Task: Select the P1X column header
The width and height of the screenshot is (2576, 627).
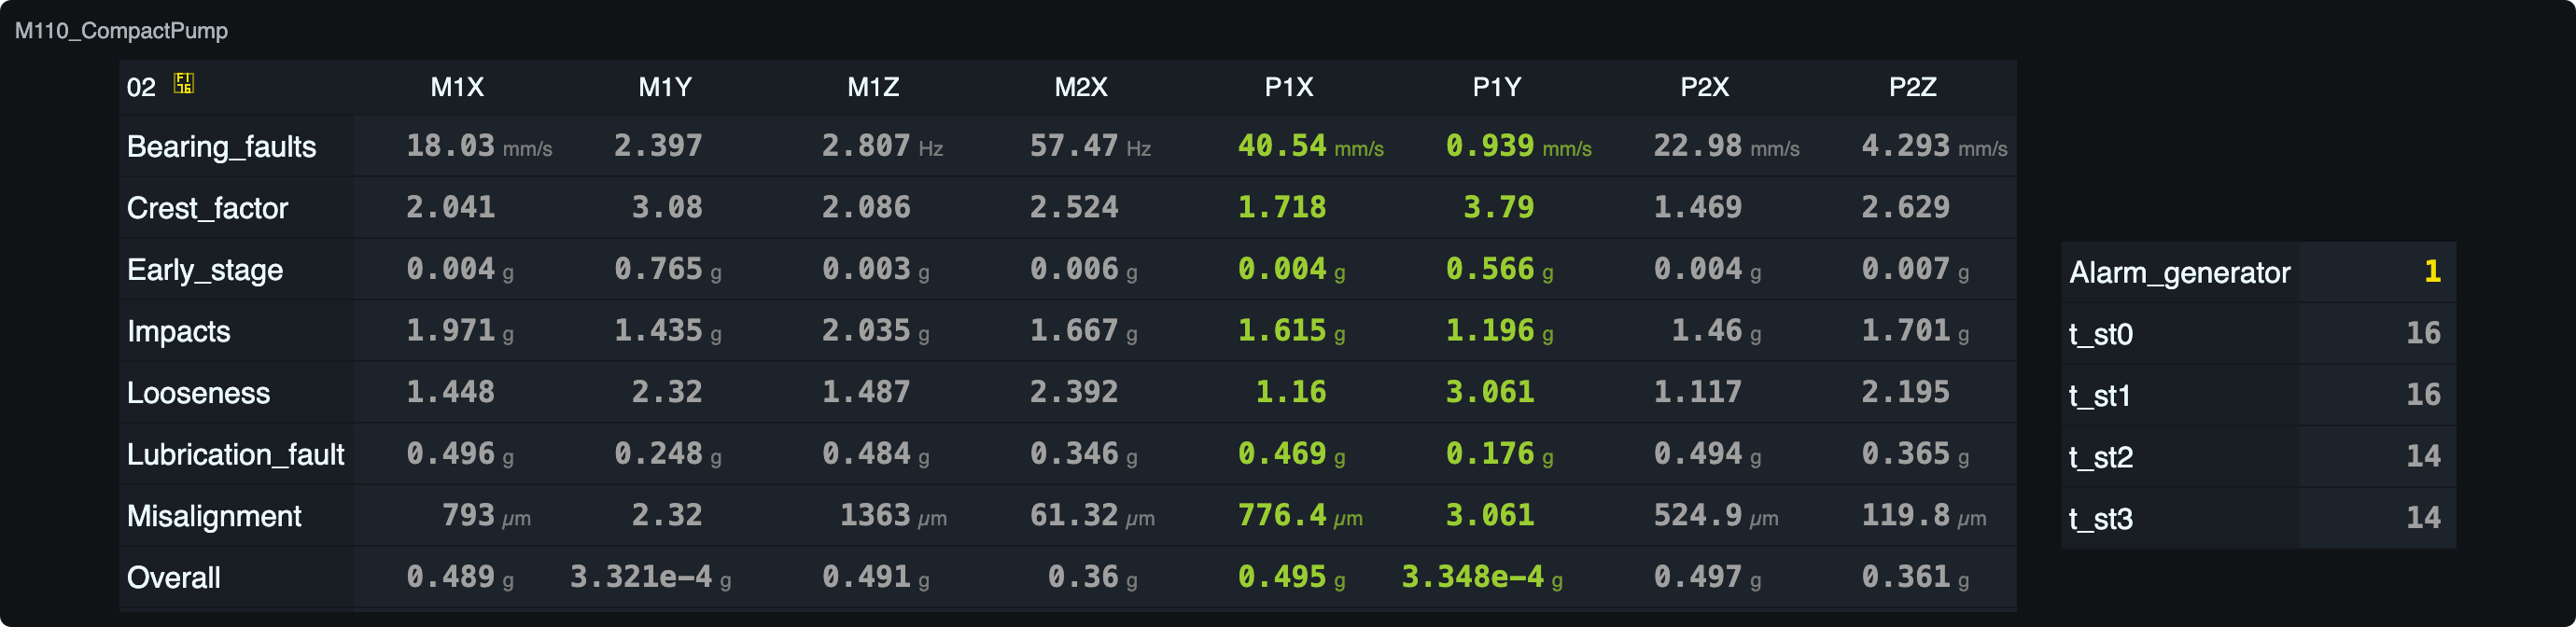Action: click(x=1289, y=87)
